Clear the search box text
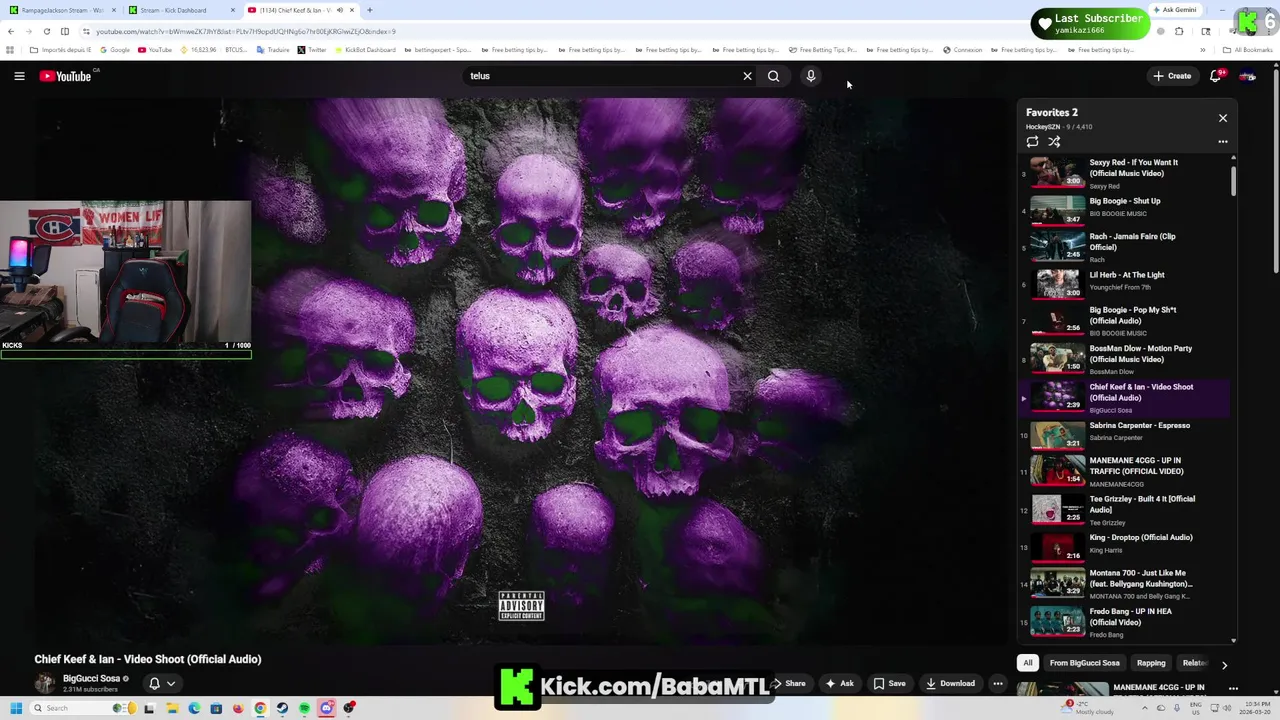Image resolution: width=1280 pixels, height=720 pixels. tap(747, 76)
